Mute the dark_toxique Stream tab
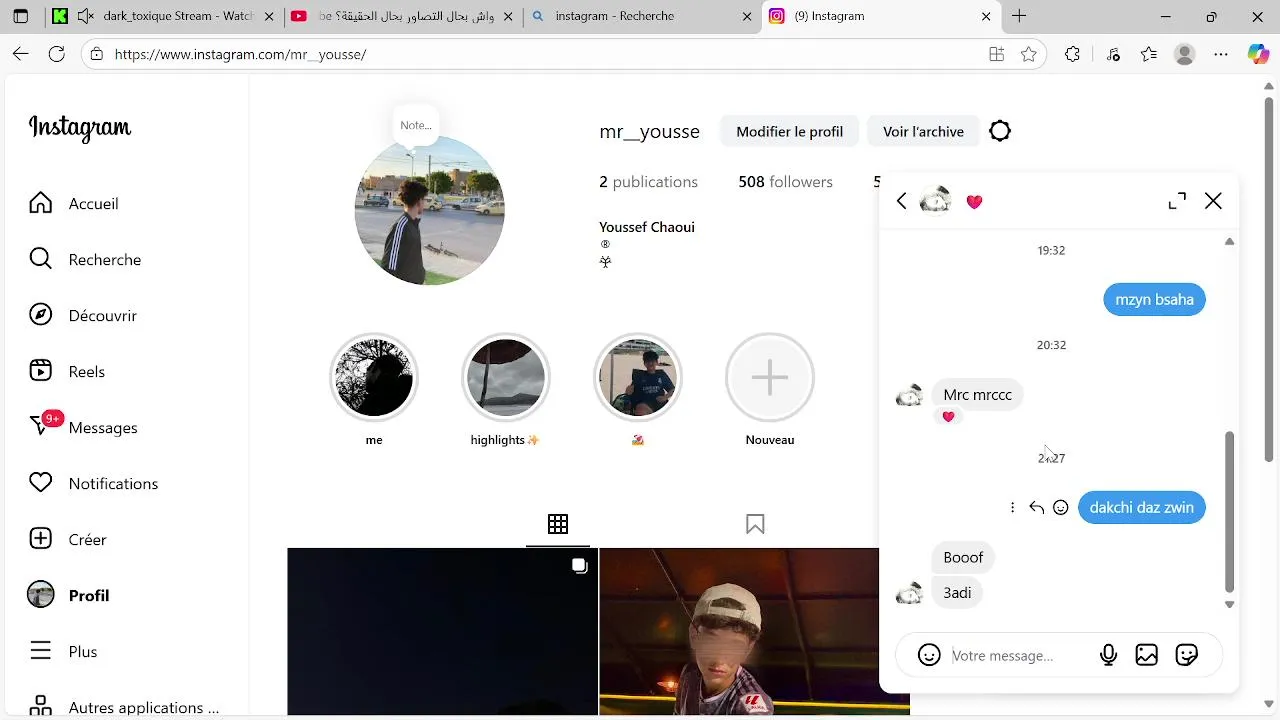The height and width of the screenshot is (720, 1280). (86, 16)
